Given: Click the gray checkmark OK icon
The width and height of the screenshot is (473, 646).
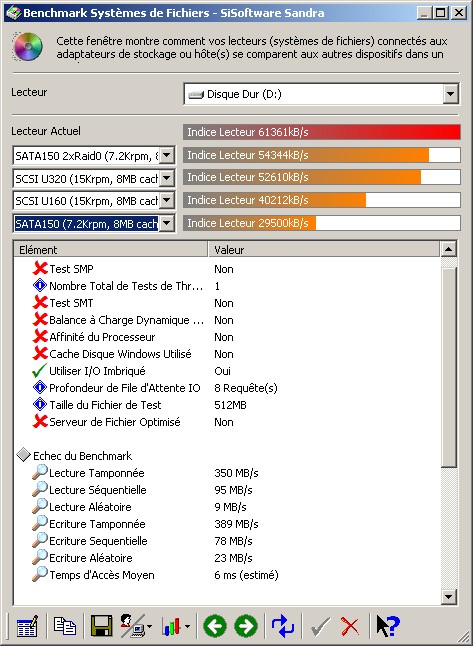Looking at the screenshot, I should coord(320,626).
